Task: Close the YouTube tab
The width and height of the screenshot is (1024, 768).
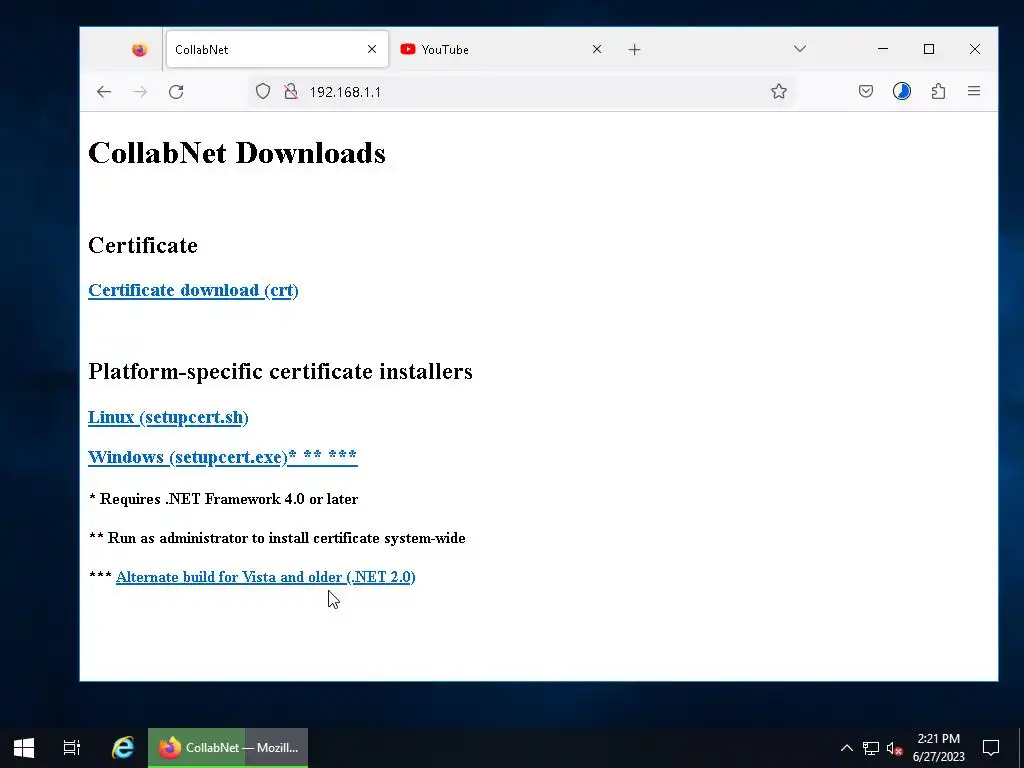Action: pyautogui.click(x=596, y=49)
